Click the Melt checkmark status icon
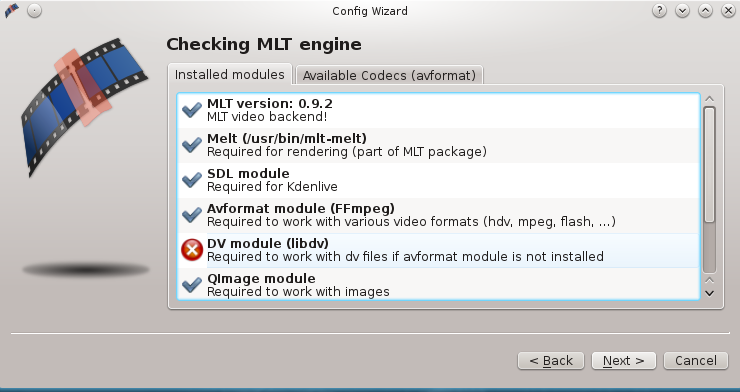 [192, 145]
